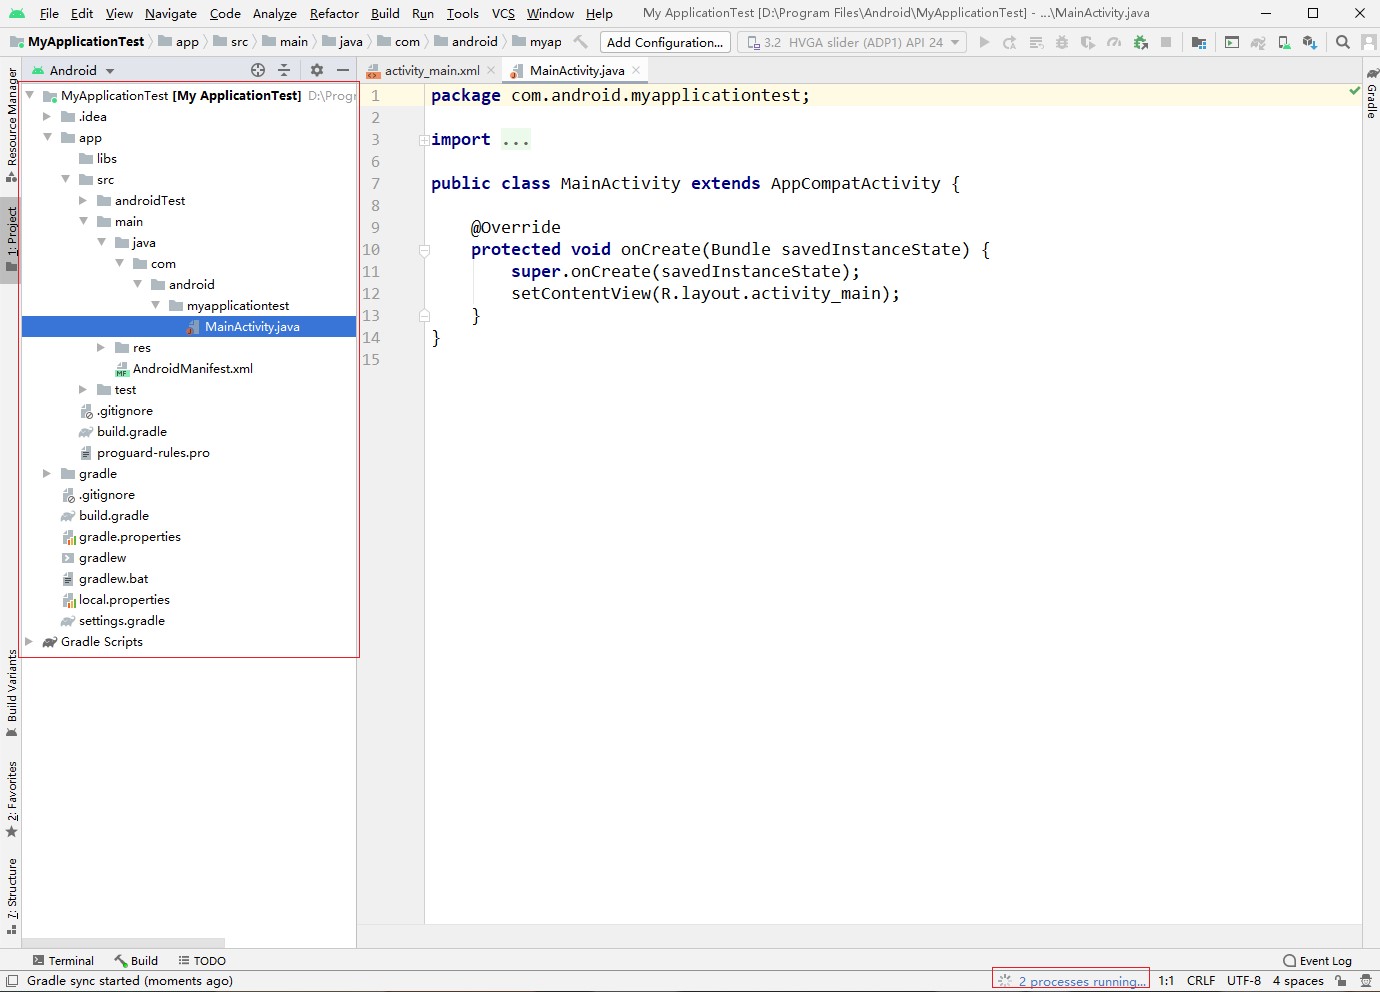Toggle the Resource Manager tool window
1380x992 pixels.
(11, 125)
